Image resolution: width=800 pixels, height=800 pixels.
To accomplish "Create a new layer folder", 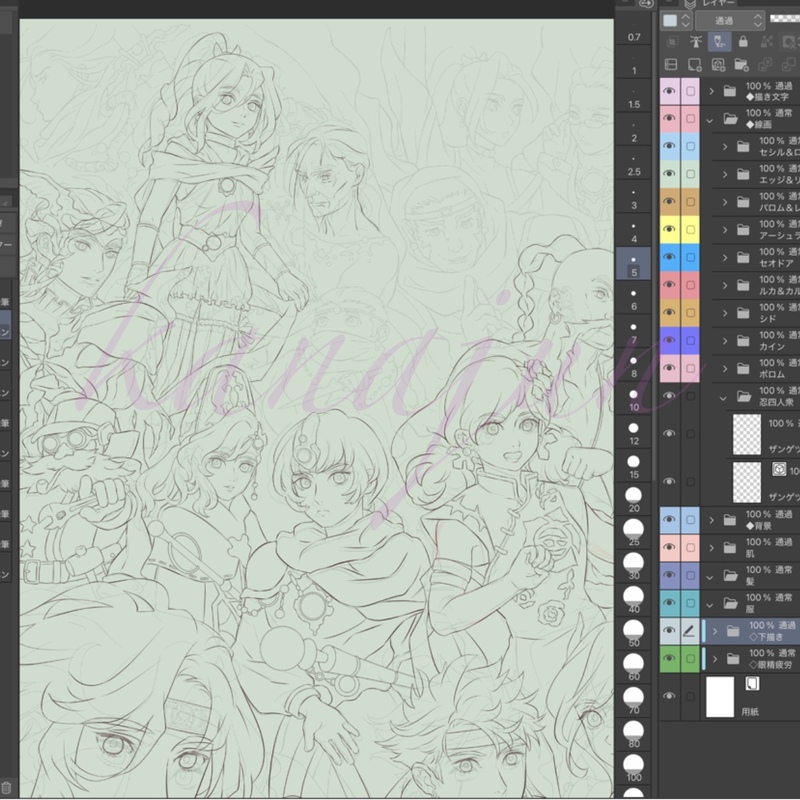I will click(x=741, y=64).
